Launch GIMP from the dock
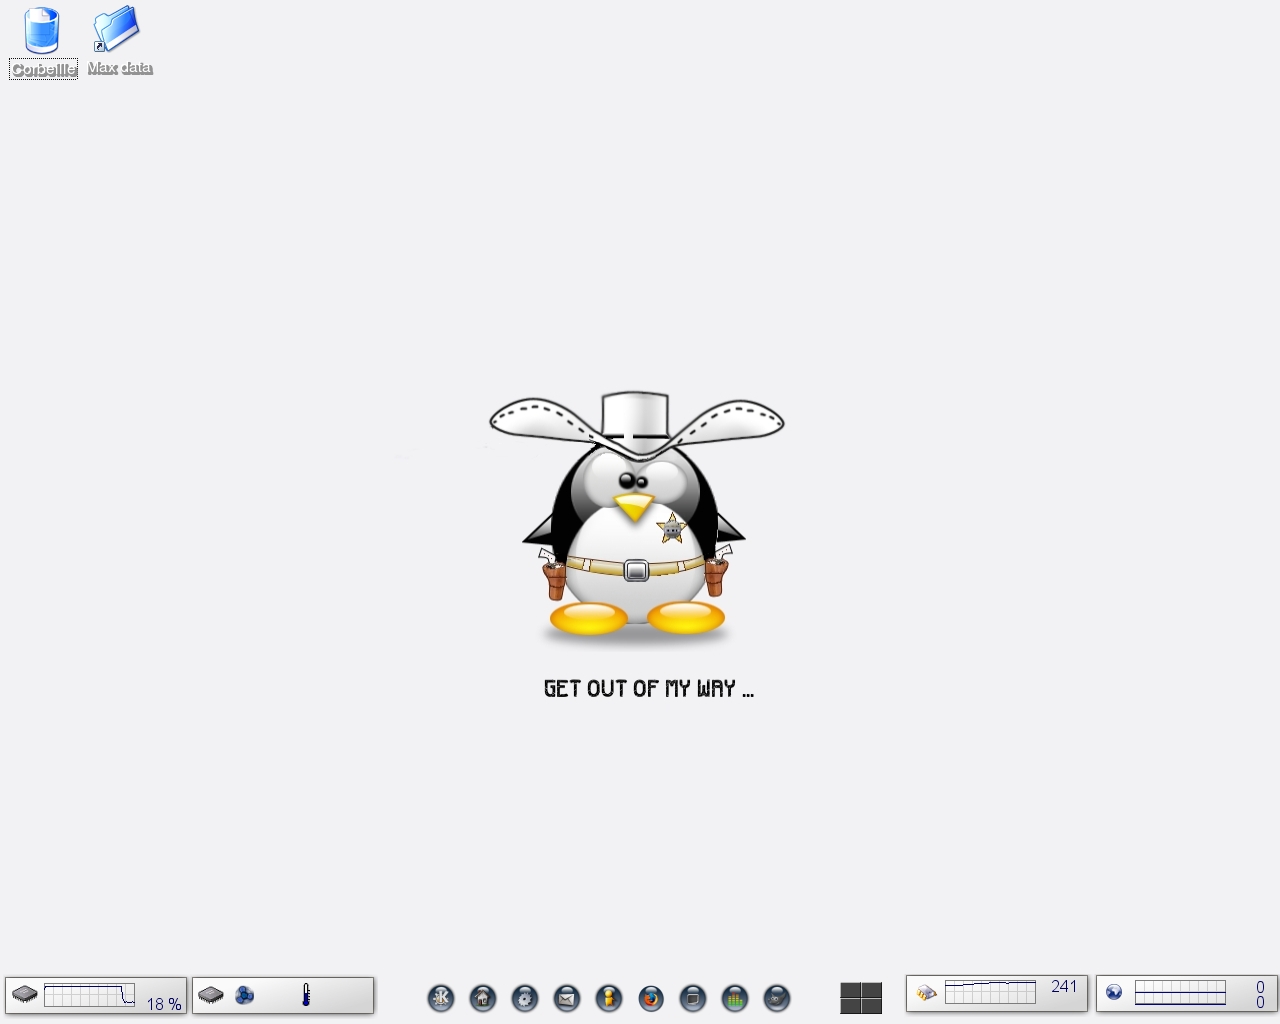 (777, 998)
